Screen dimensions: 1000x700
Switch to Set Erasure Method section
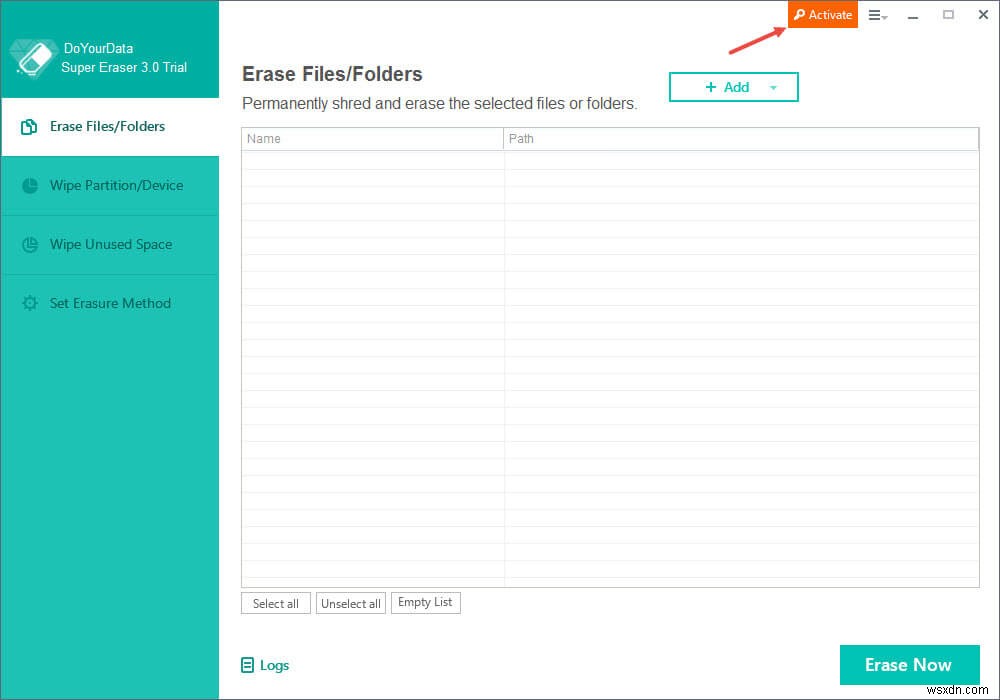pyautogui.click(x=110, y=303)
